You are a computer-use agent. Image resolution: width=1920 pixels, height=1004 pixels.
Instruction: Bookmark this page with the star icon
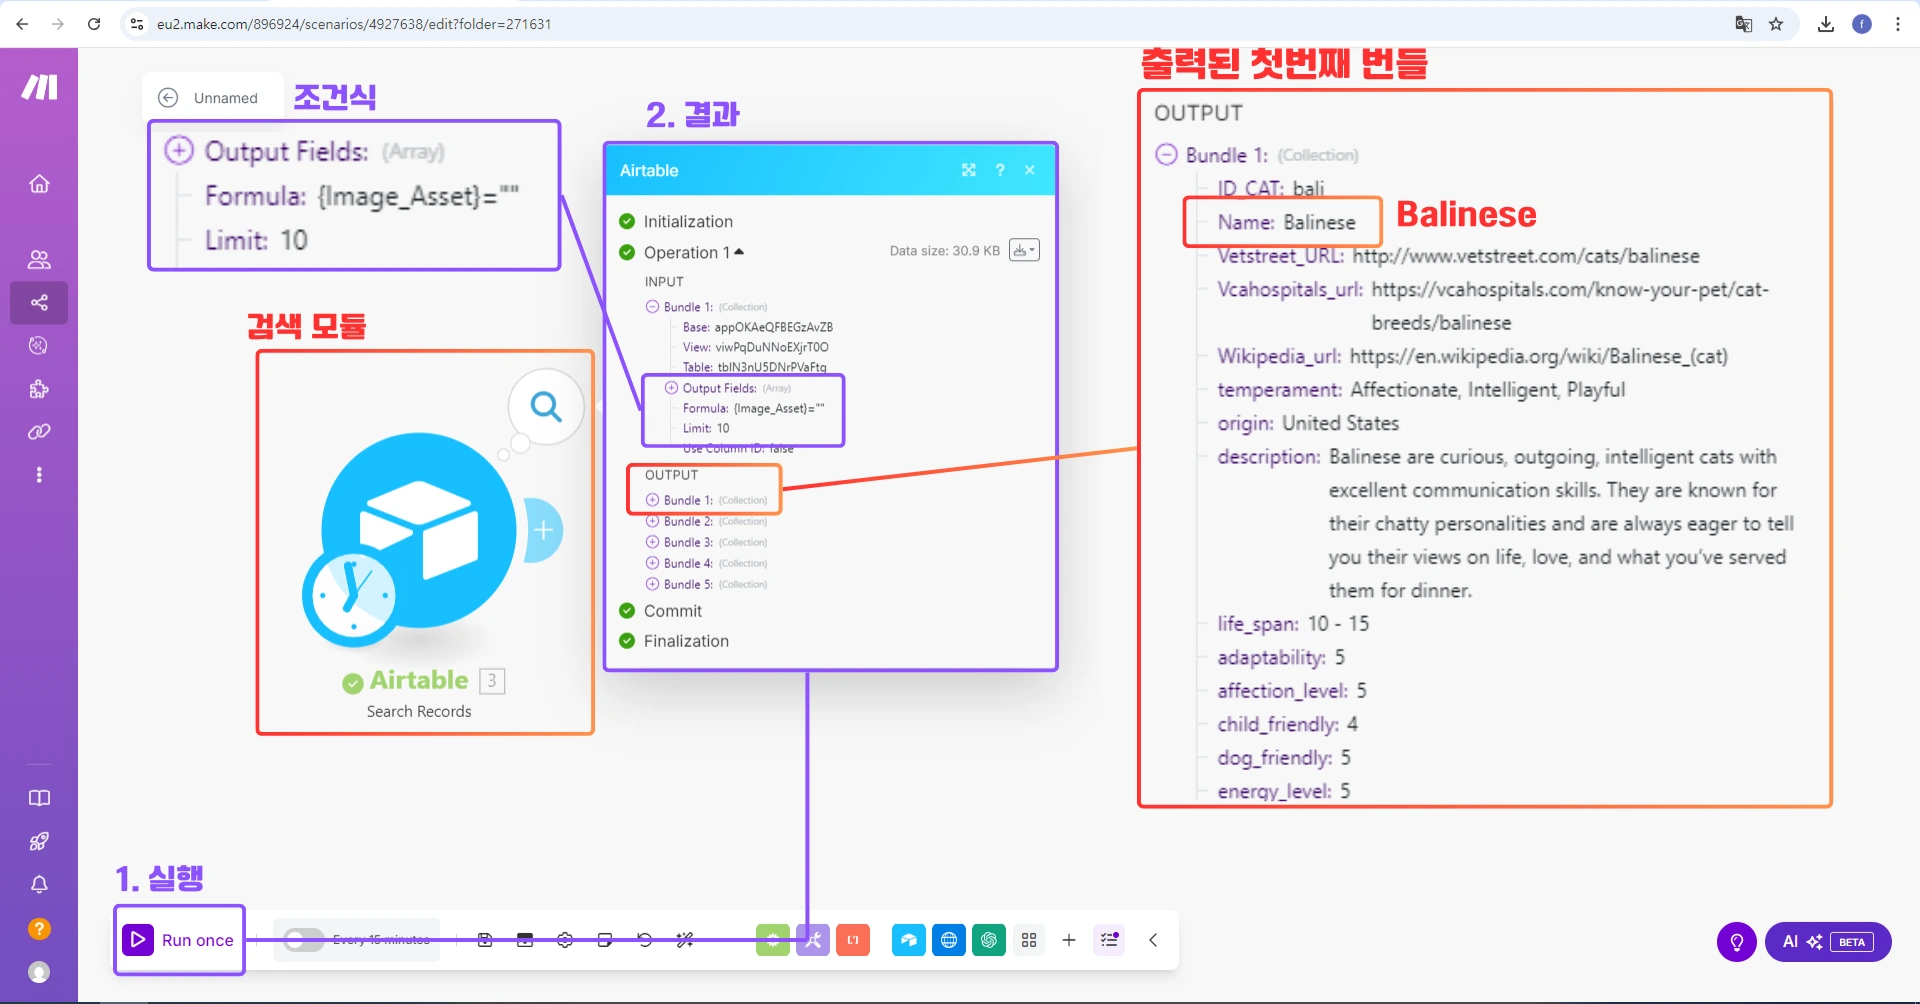[x=1776, y=24]
